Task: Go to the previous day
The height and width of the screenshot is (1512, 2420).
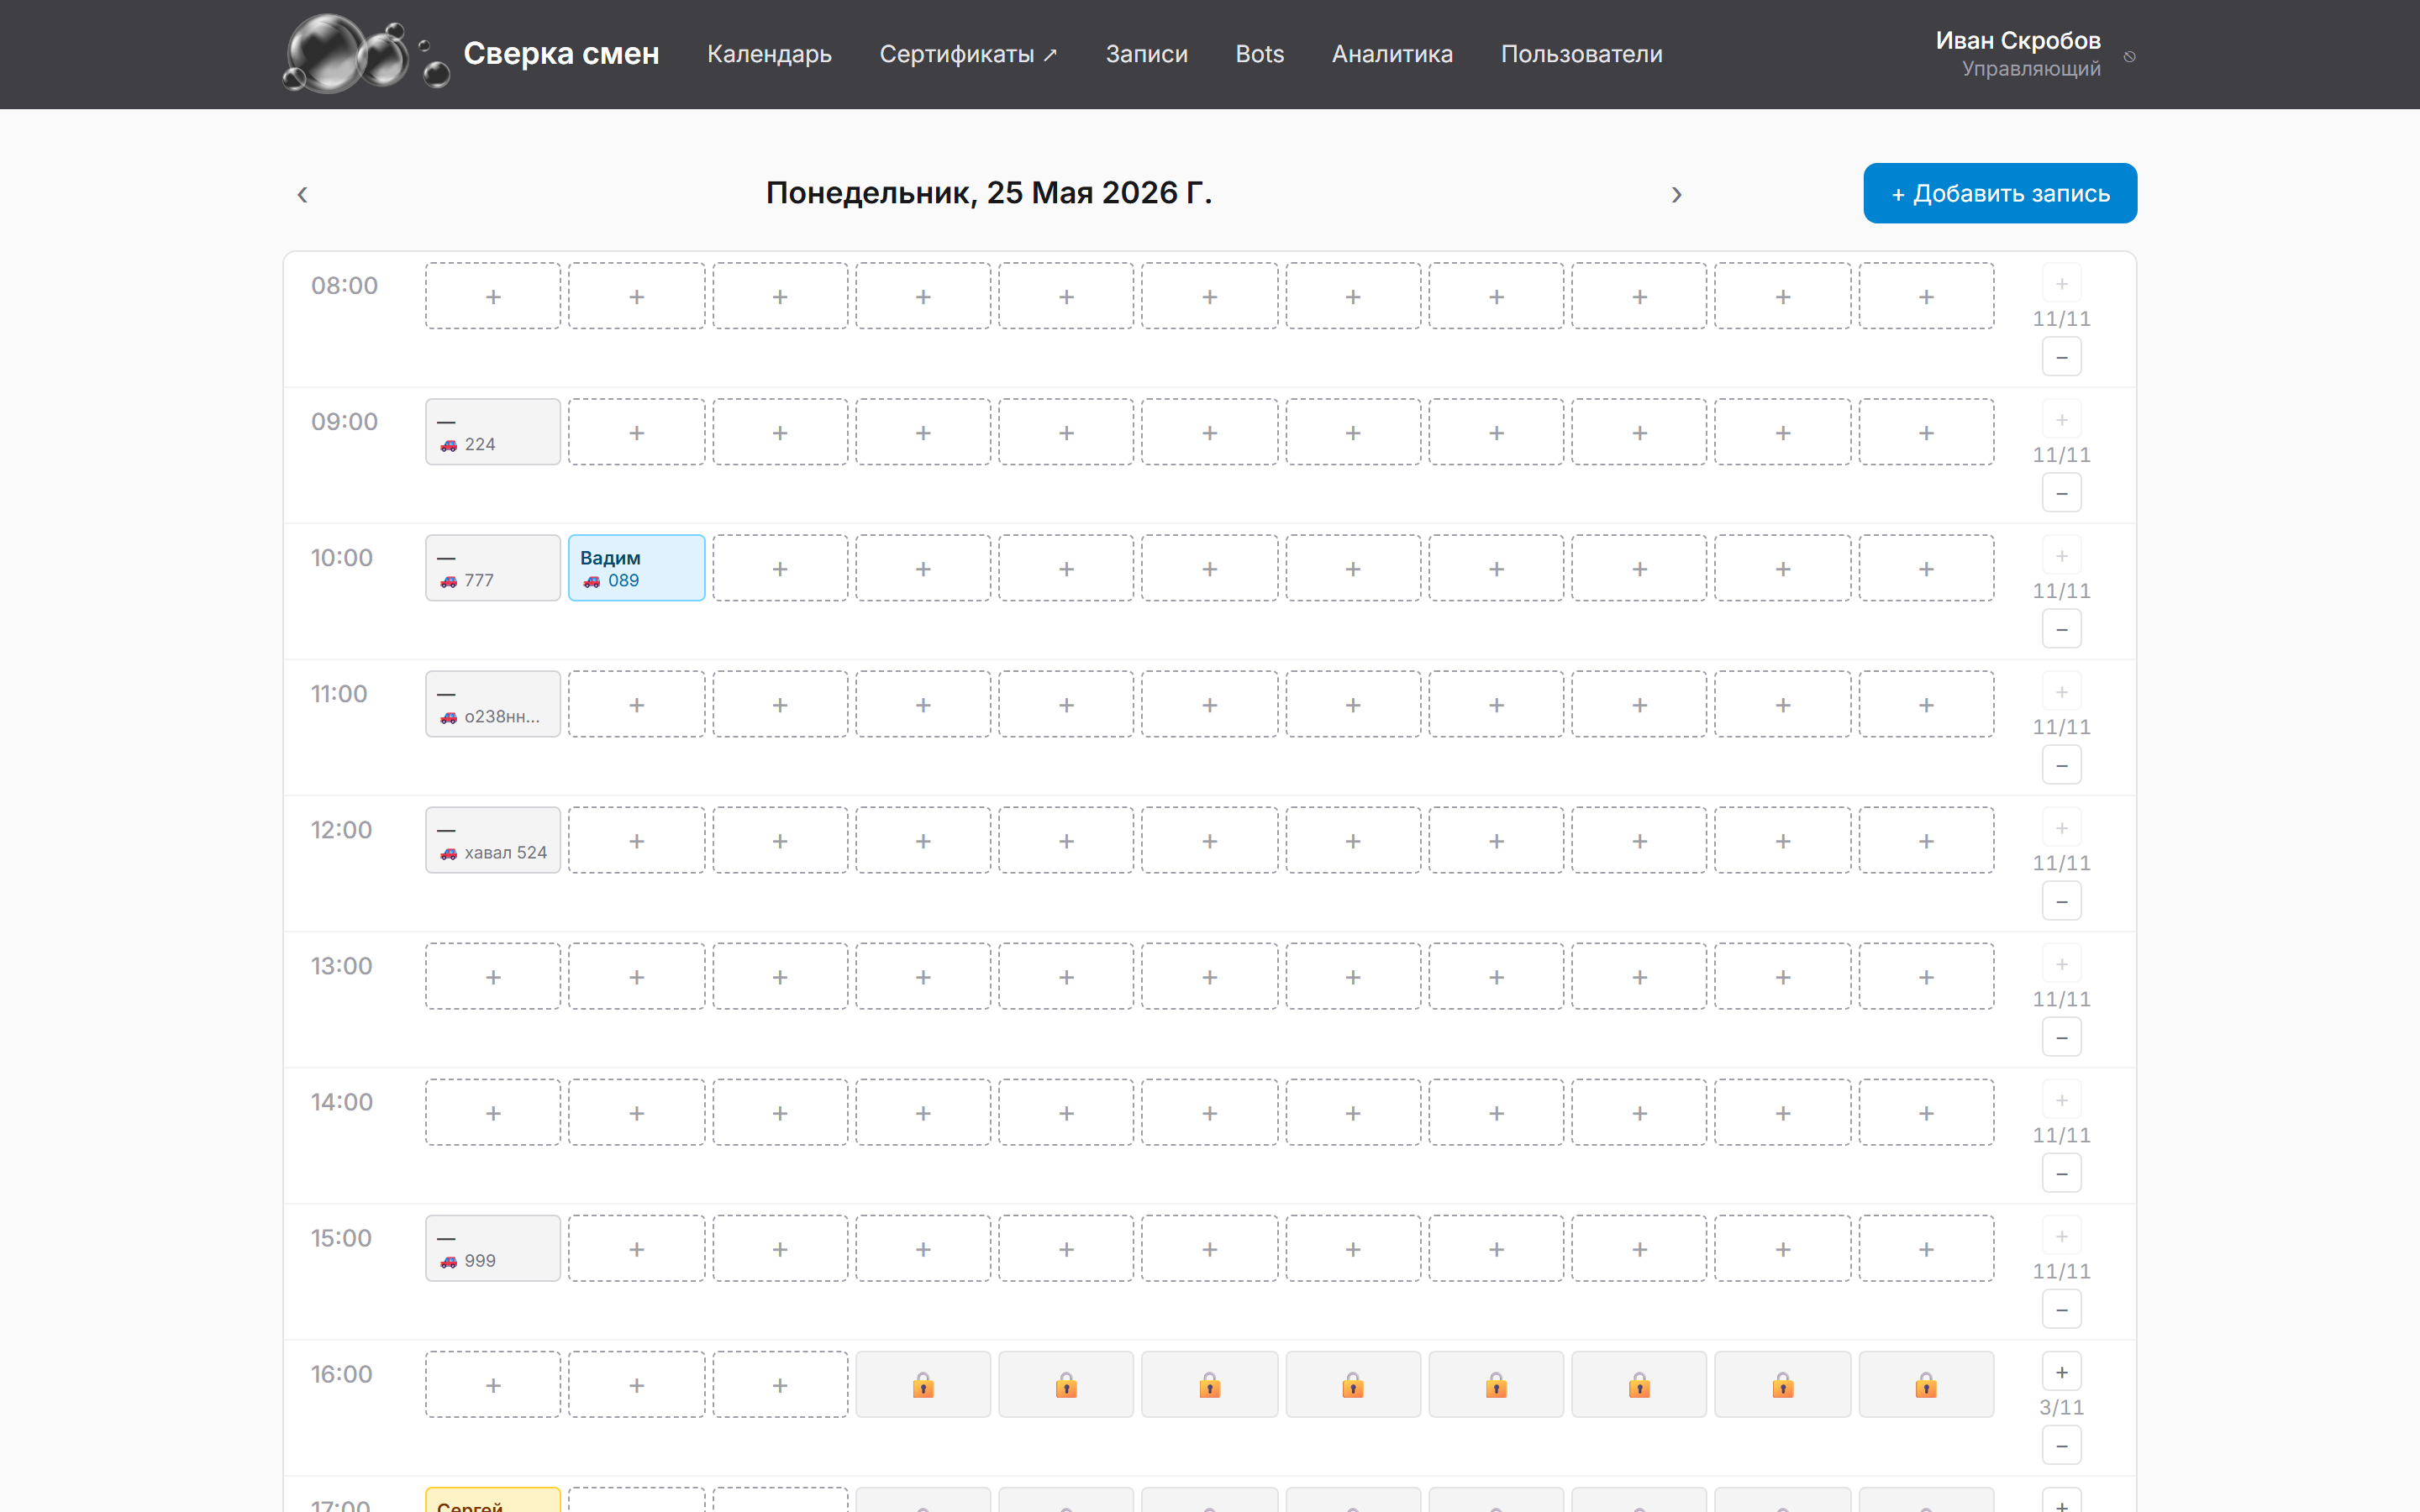Action: 302,194
